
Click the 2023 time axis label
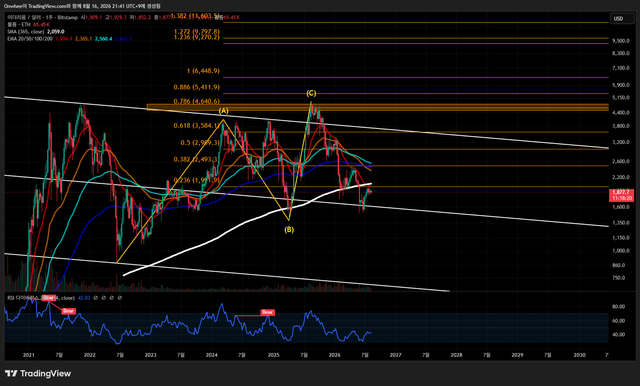click(x=151, y=355)
